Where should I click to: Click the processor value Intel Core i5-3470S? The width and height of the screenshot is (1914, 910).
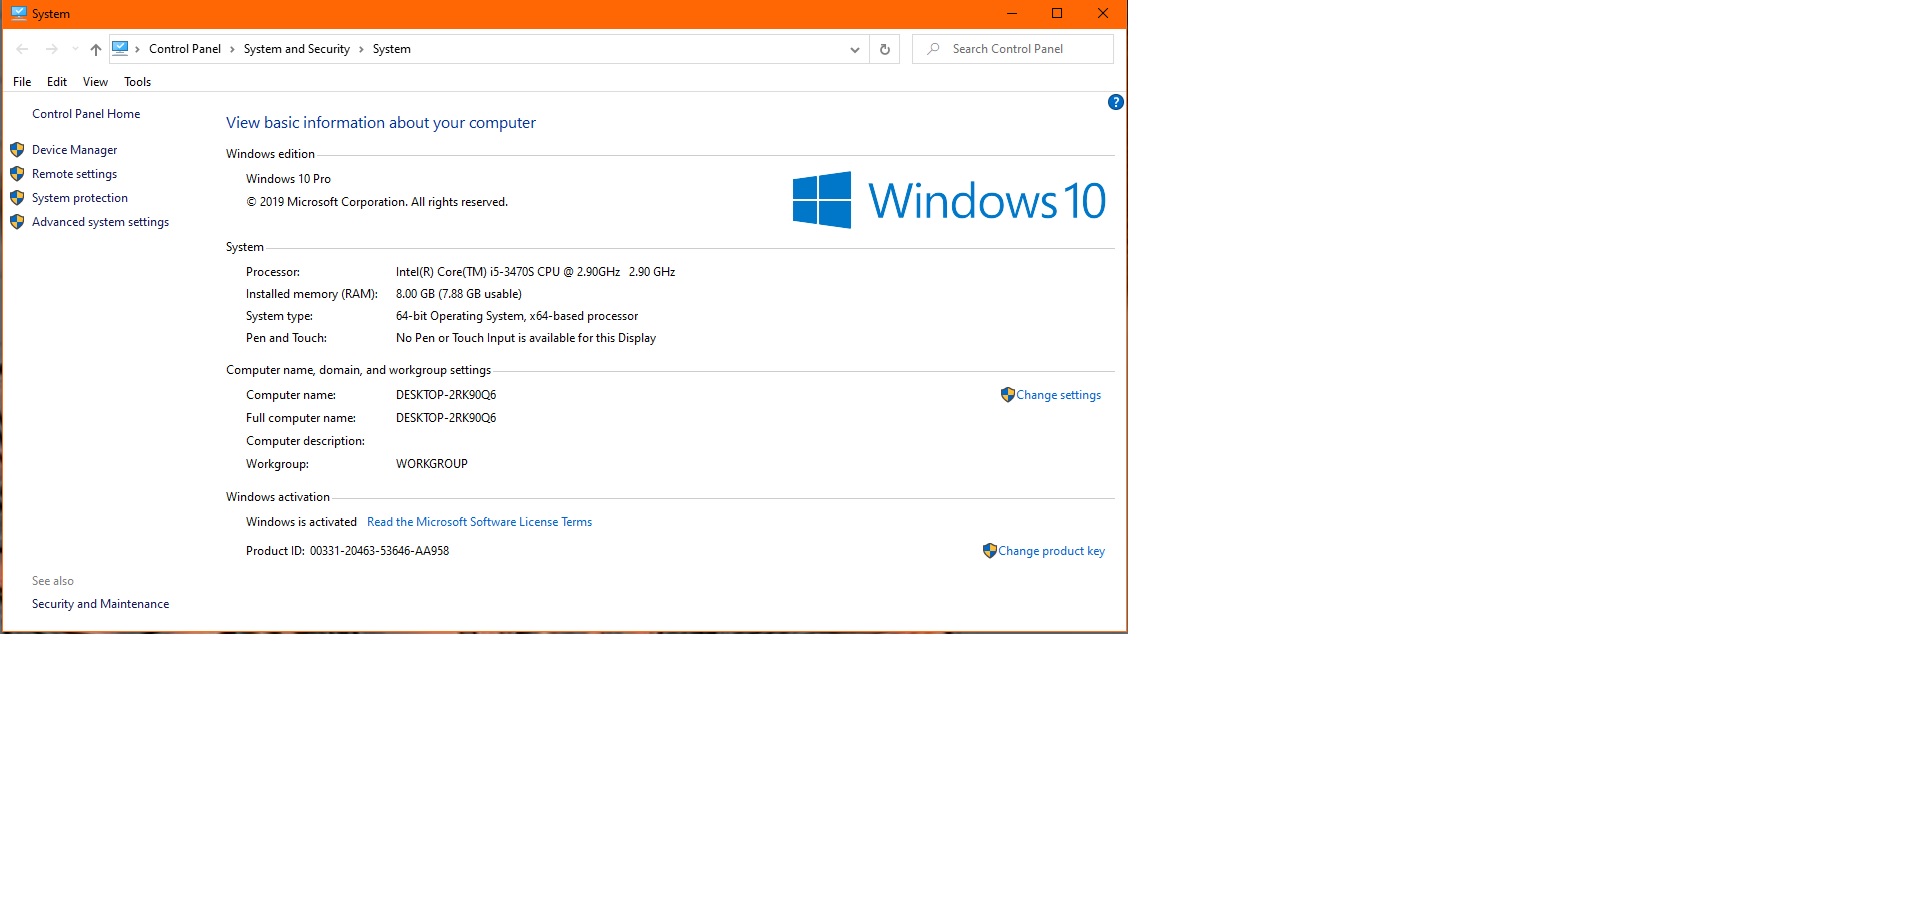535,272
